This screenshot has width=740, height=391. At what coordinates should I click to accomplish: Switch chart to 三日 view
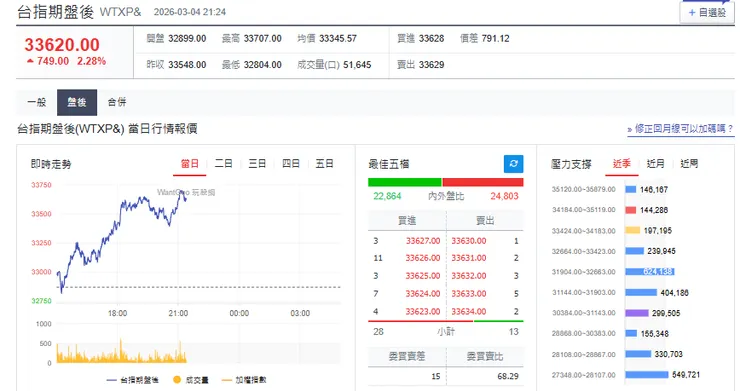click(x=257, y=164)
